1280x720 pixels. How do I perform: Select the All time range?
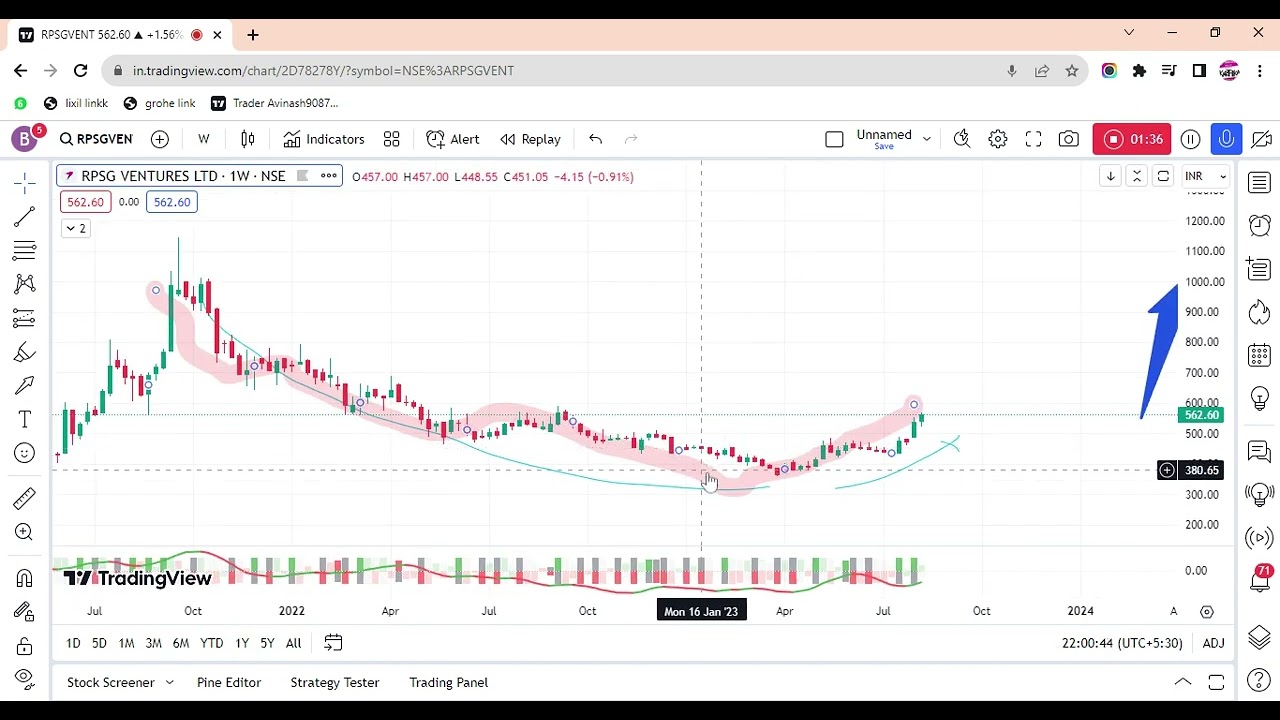(x=293, y=643)
